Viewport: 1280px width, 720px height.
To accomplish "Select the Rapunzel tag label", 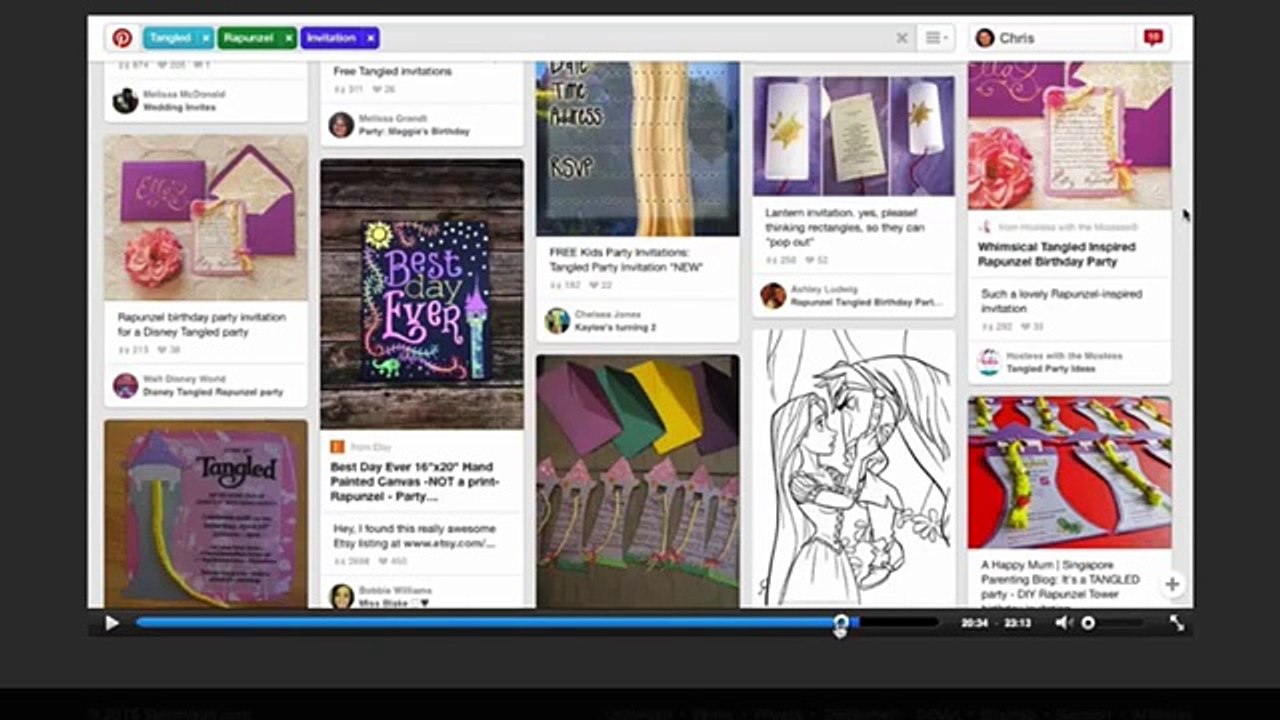I will click(248, 38).
